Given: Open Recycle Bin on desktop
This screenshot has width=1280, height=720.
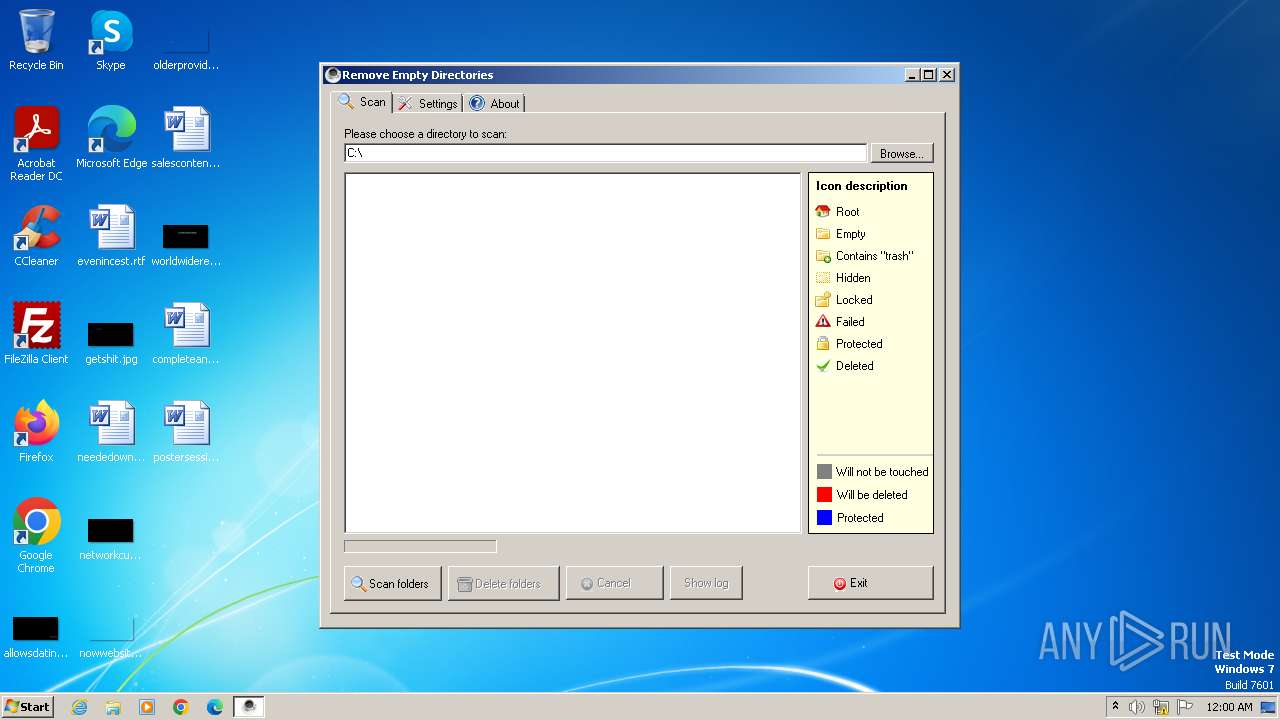Looking at the screenshot, I should [36, 40].
